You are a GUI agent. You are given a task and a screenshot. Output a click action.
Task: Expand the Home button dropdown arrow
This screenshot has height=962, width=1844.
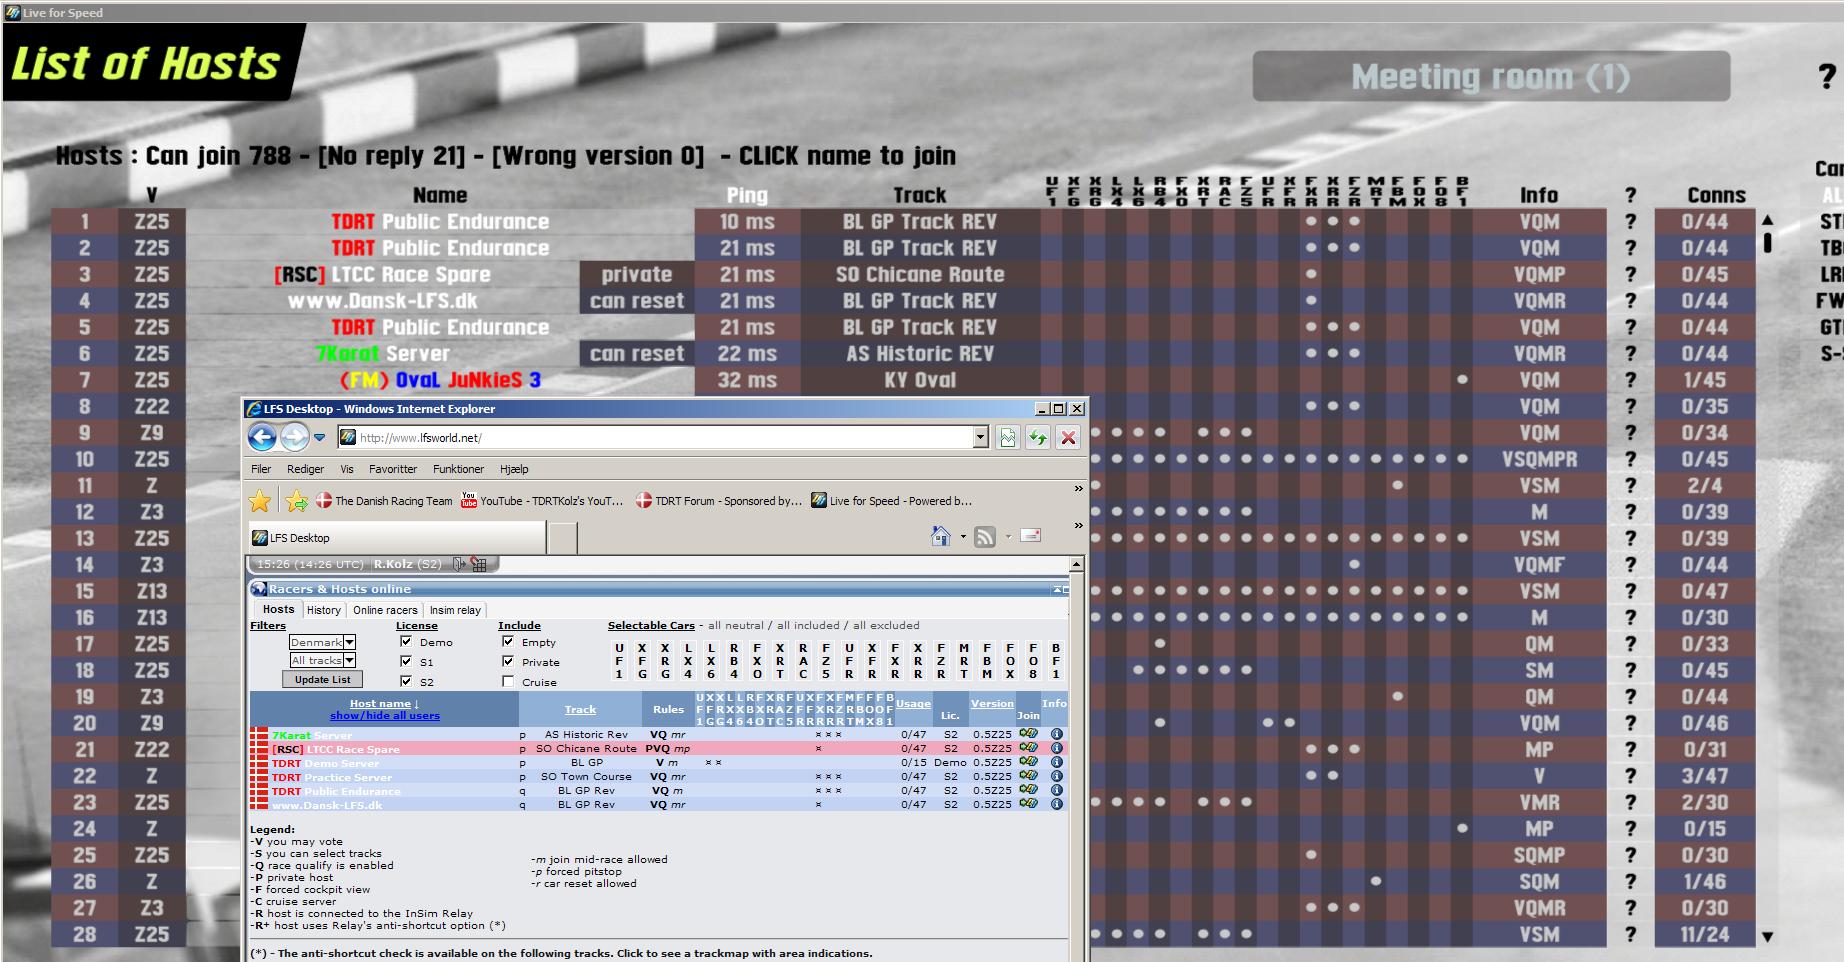coord(963,537)
